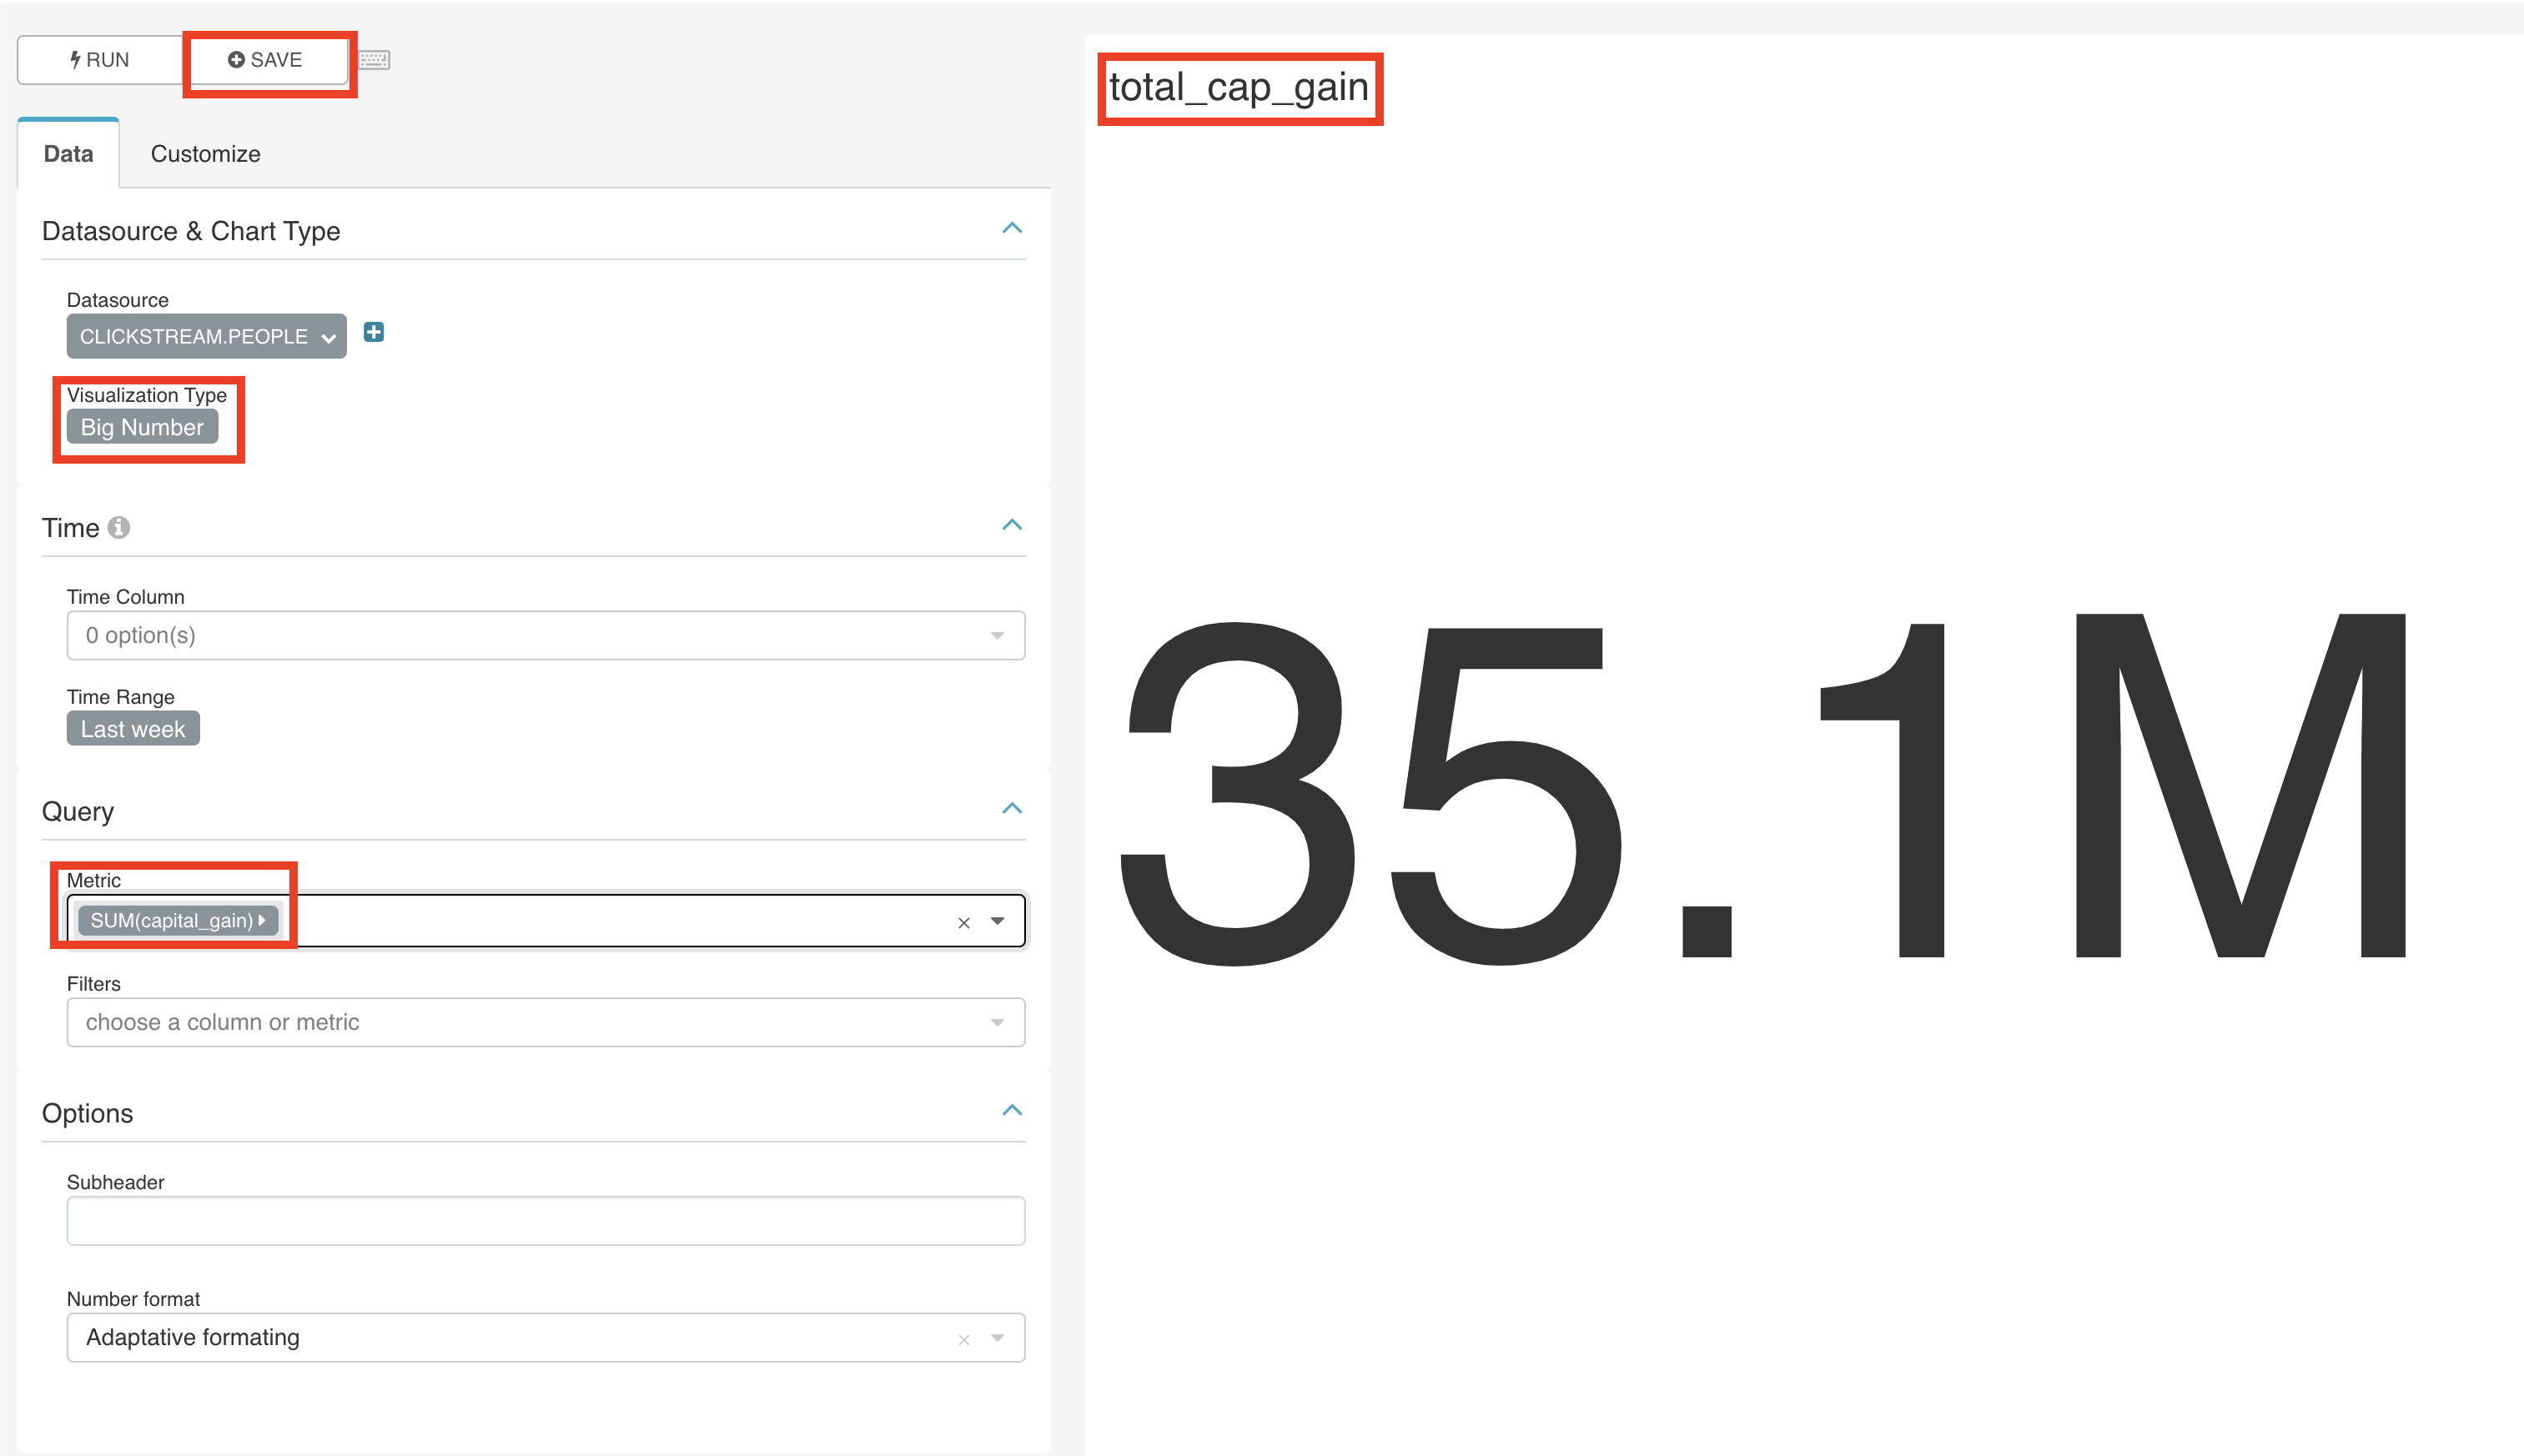The height and width of the screenshot is (1456, 2524).
Task: Collapse the Time section chevron
Action: tap(1014, 525)
